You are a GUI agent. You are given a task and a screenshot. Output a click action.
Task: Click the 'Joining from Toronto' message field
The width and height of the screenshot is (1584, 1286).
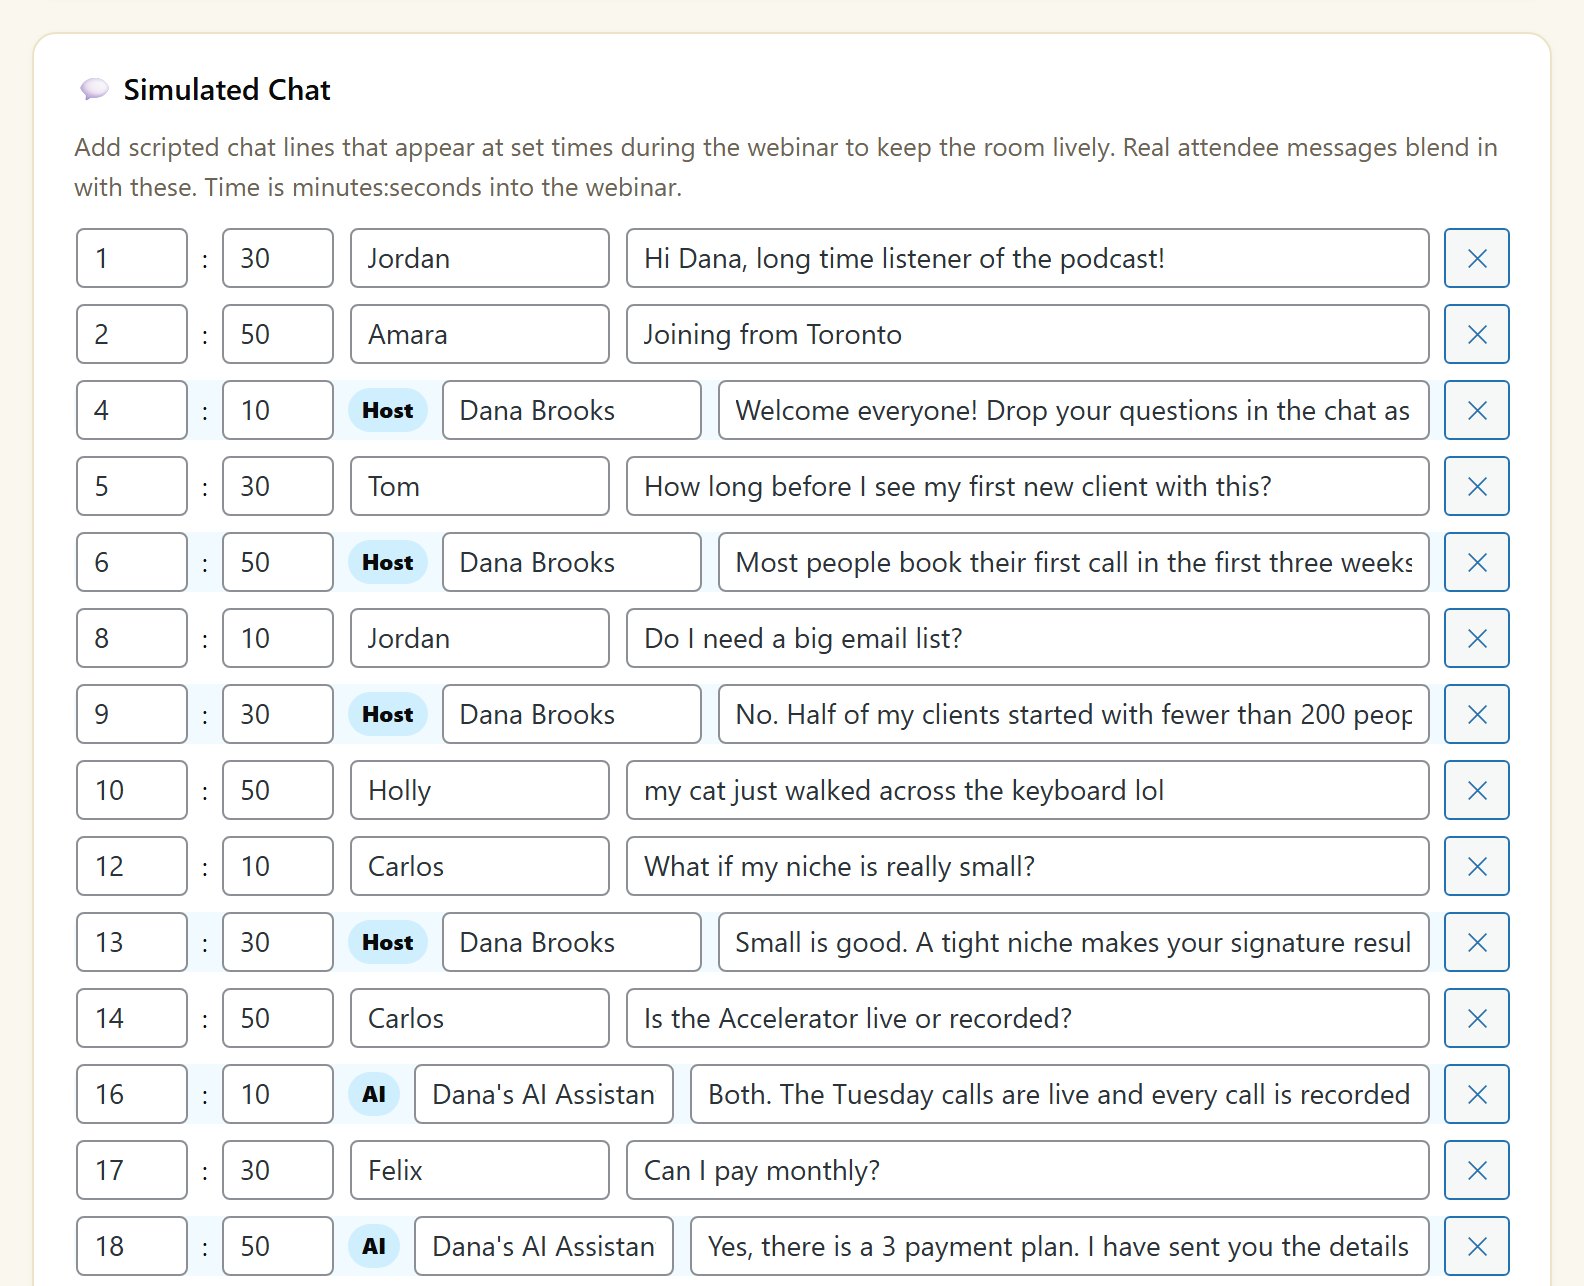coord(1027,334)
